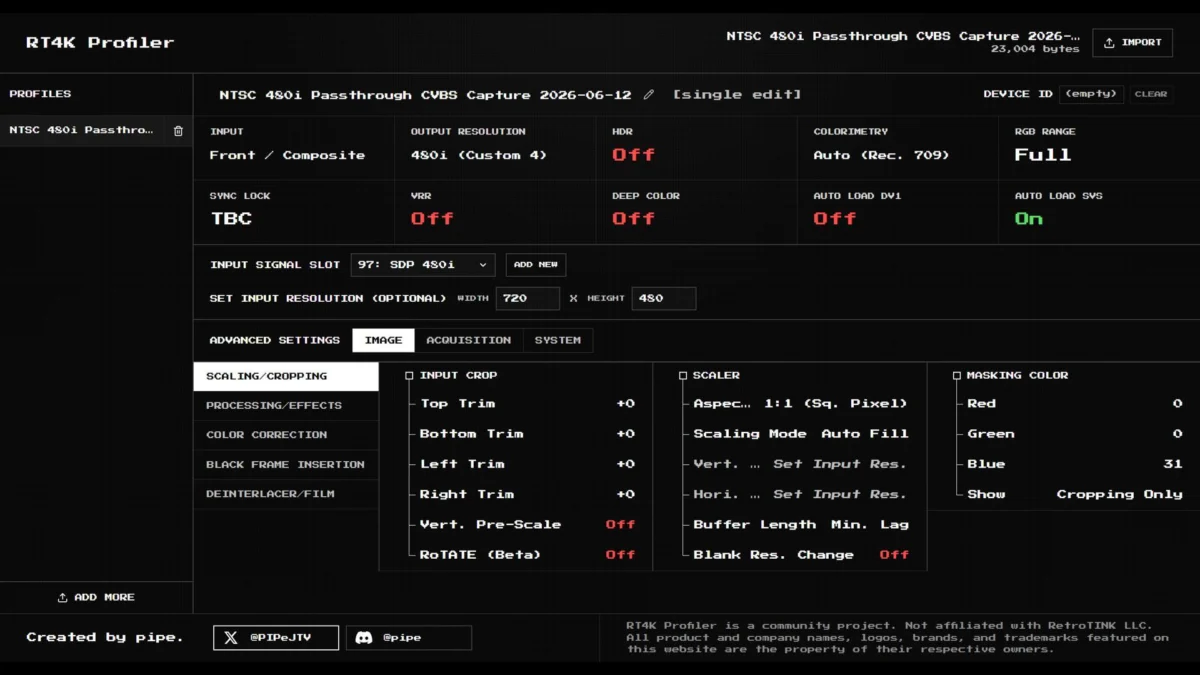Screen dimensions: 1200x675
Task: Select Deinterlacer/Film category
Action: (286, 494)
